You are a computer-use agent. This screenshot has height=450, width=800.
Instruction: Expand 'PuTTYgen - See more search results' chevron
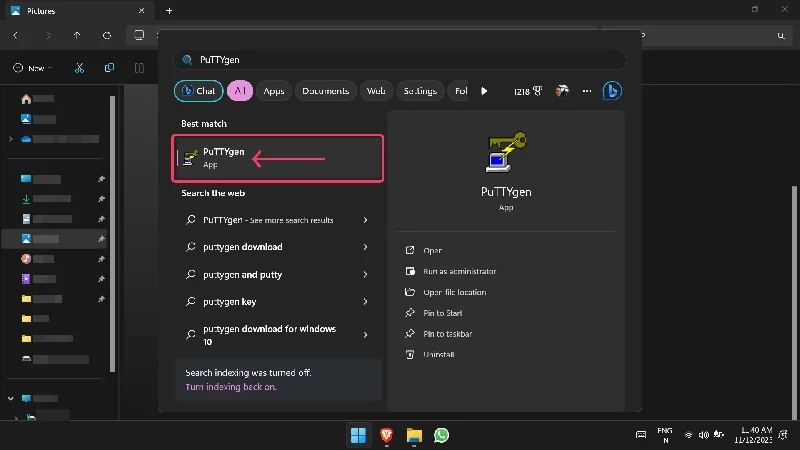point(365,220)
